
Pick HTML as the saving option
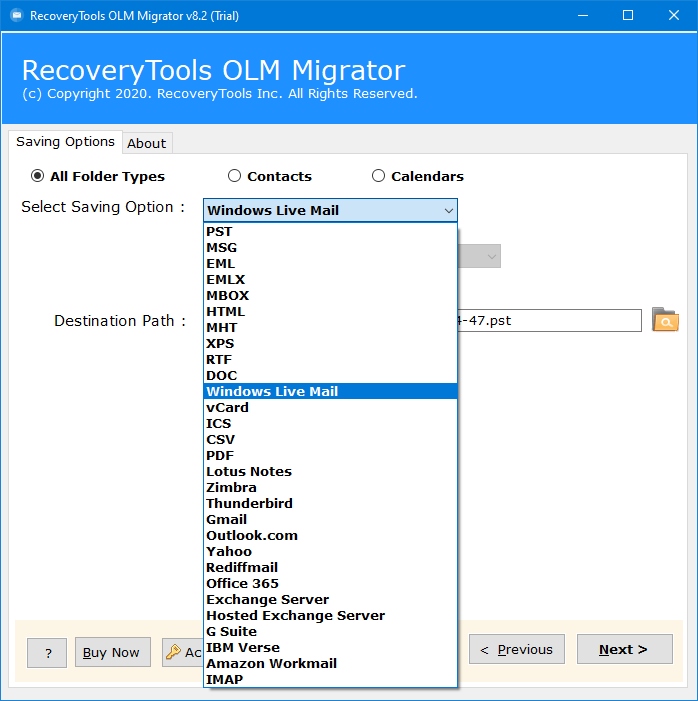(330, 312)
